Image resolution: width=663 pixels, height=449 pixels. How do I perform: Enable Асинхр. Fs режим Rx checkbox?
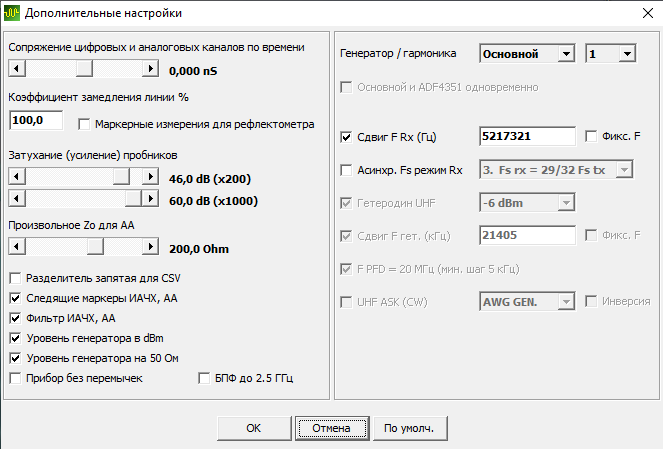(x=346, y=170)
